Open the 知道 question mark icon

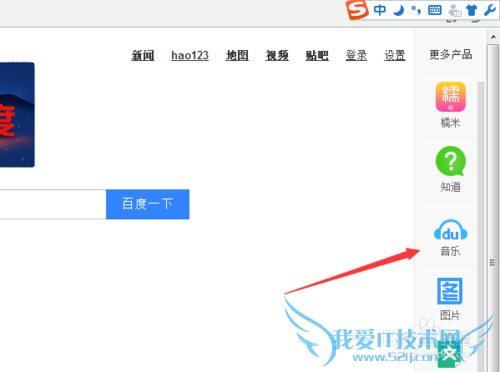pos(450,161)
